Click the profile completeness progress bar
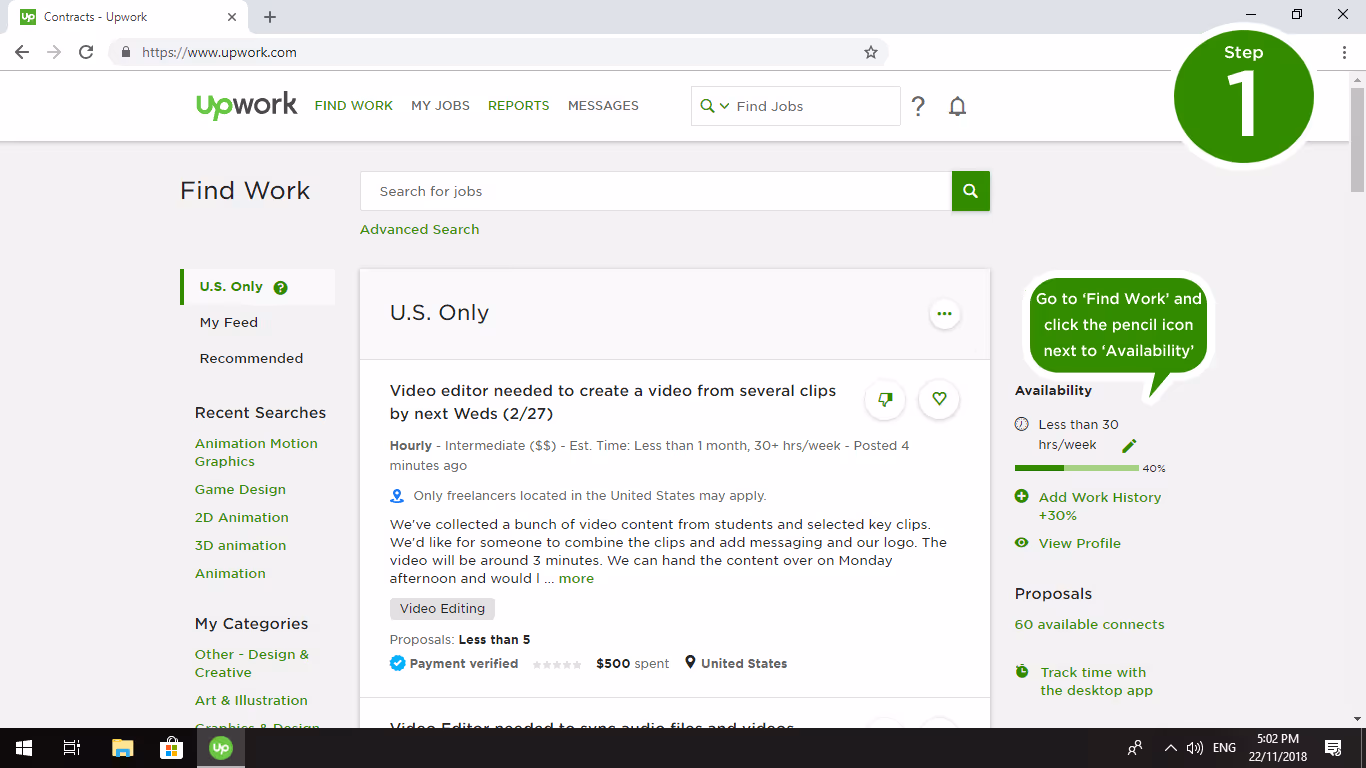 [1077, 468]
